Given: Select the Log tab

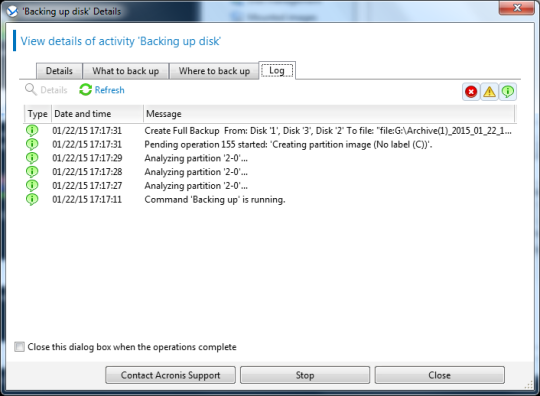Looking at the screenshot, I should pos(277,71).
